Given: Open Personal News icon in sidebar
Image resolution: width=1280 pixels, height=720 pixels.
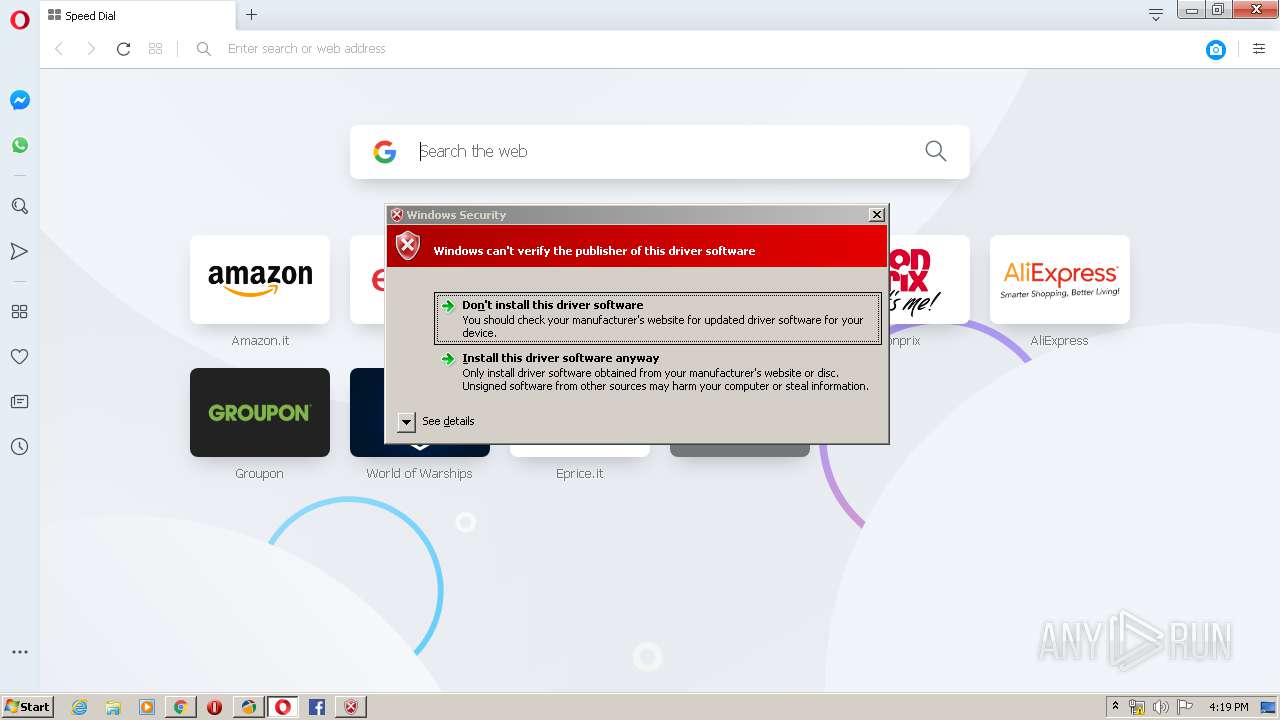Looking at the screenshot, I should 19,401.
